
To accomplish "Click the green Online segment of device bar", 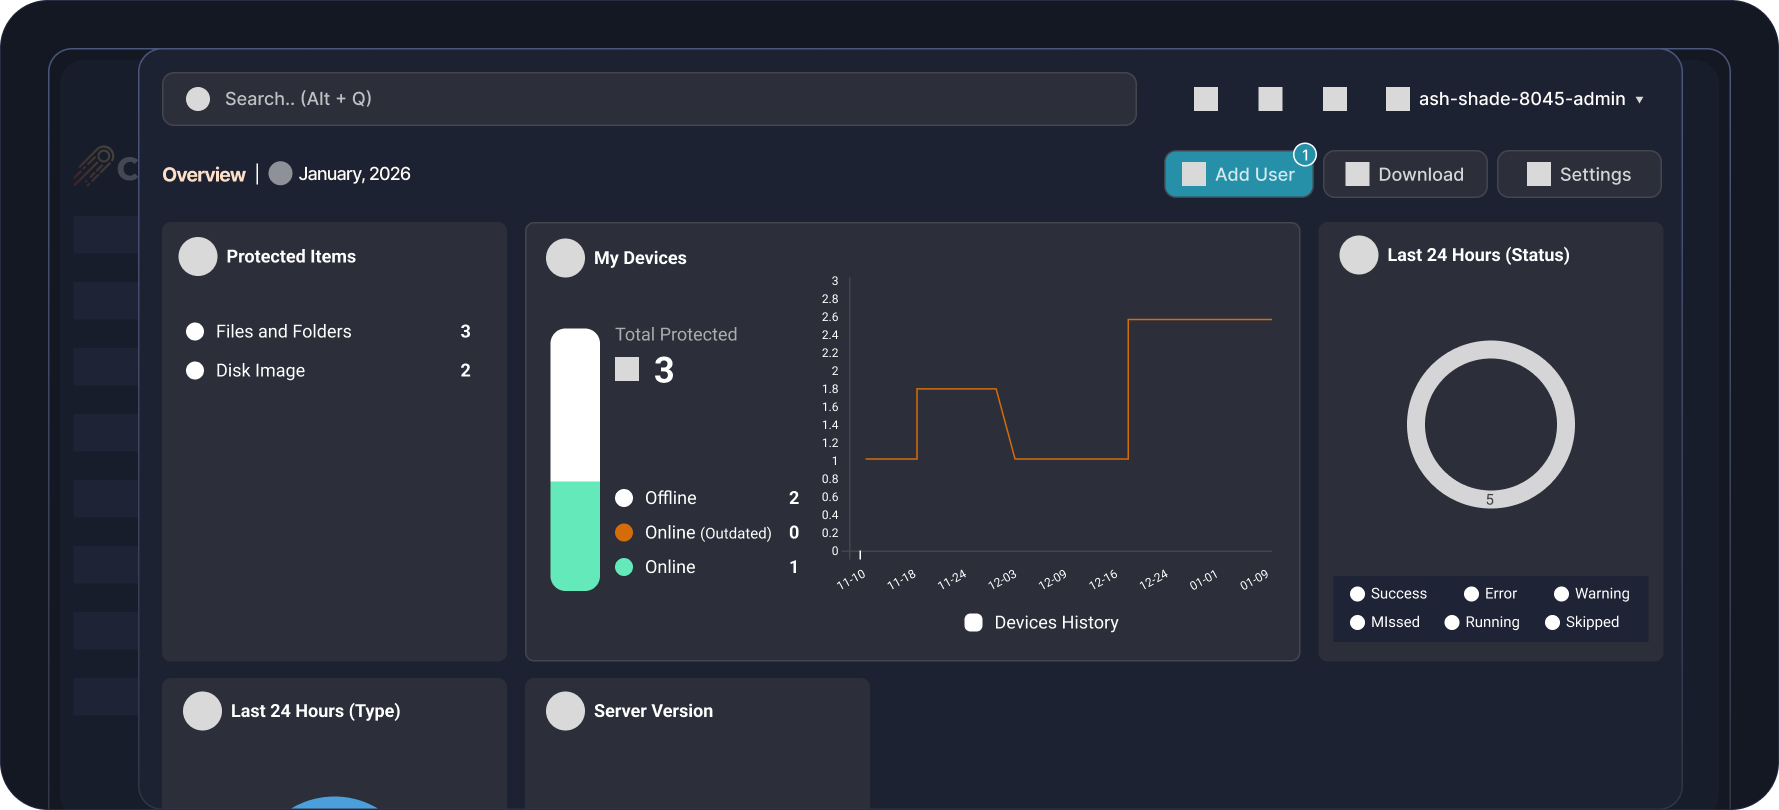I will click(575, 536).
